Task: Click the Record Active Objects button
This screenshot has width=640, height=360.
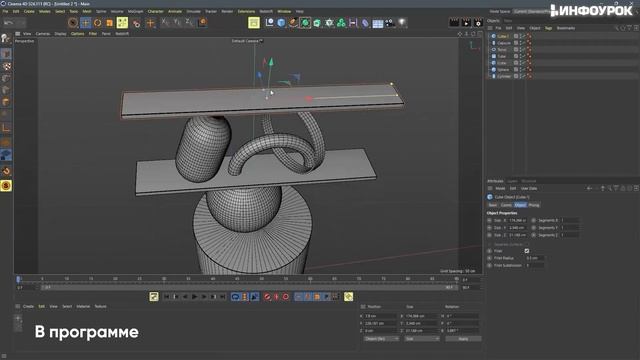Action: click(267, 297)
